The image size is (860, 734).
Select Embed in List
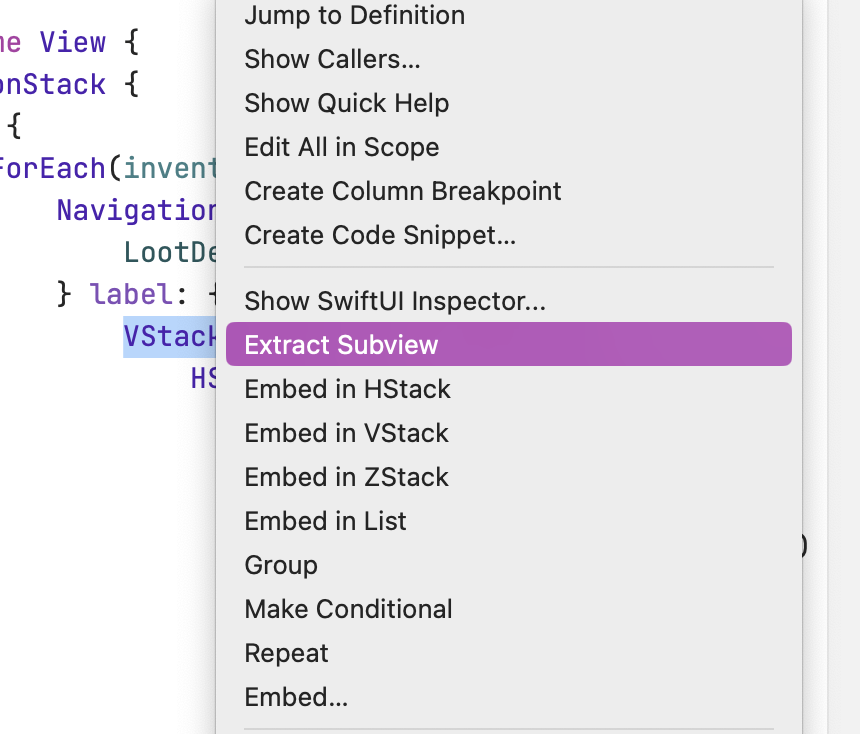(x=325, y=521)
